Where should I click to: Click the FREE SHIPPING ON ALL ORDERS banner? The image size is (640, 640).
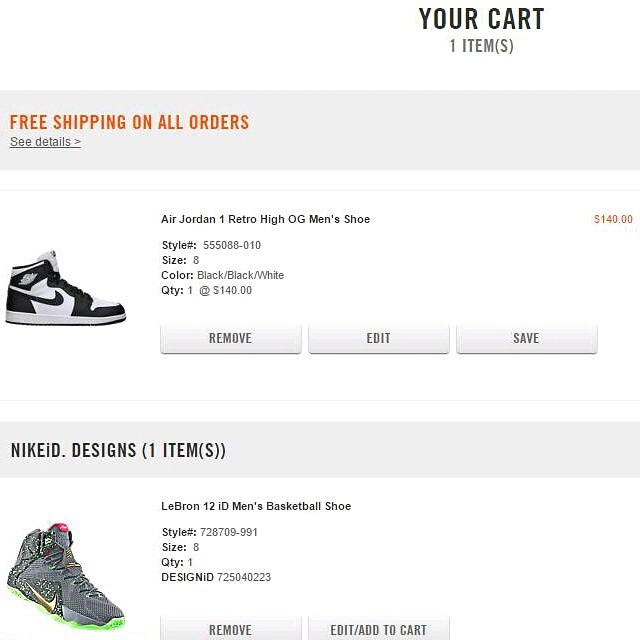coord(129,122)
